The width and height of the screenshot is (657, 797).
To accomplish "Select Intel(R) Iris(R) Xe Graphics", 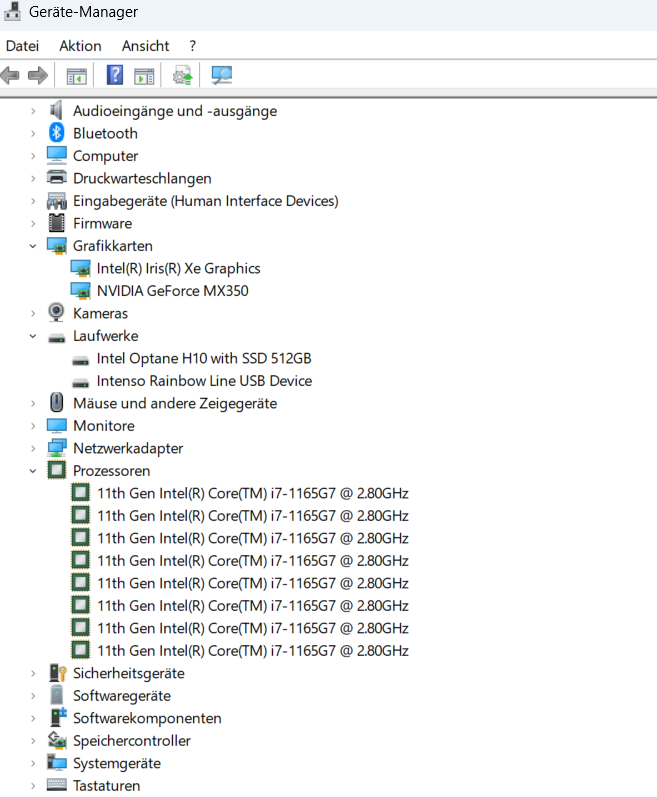I will tap(178, 268).
